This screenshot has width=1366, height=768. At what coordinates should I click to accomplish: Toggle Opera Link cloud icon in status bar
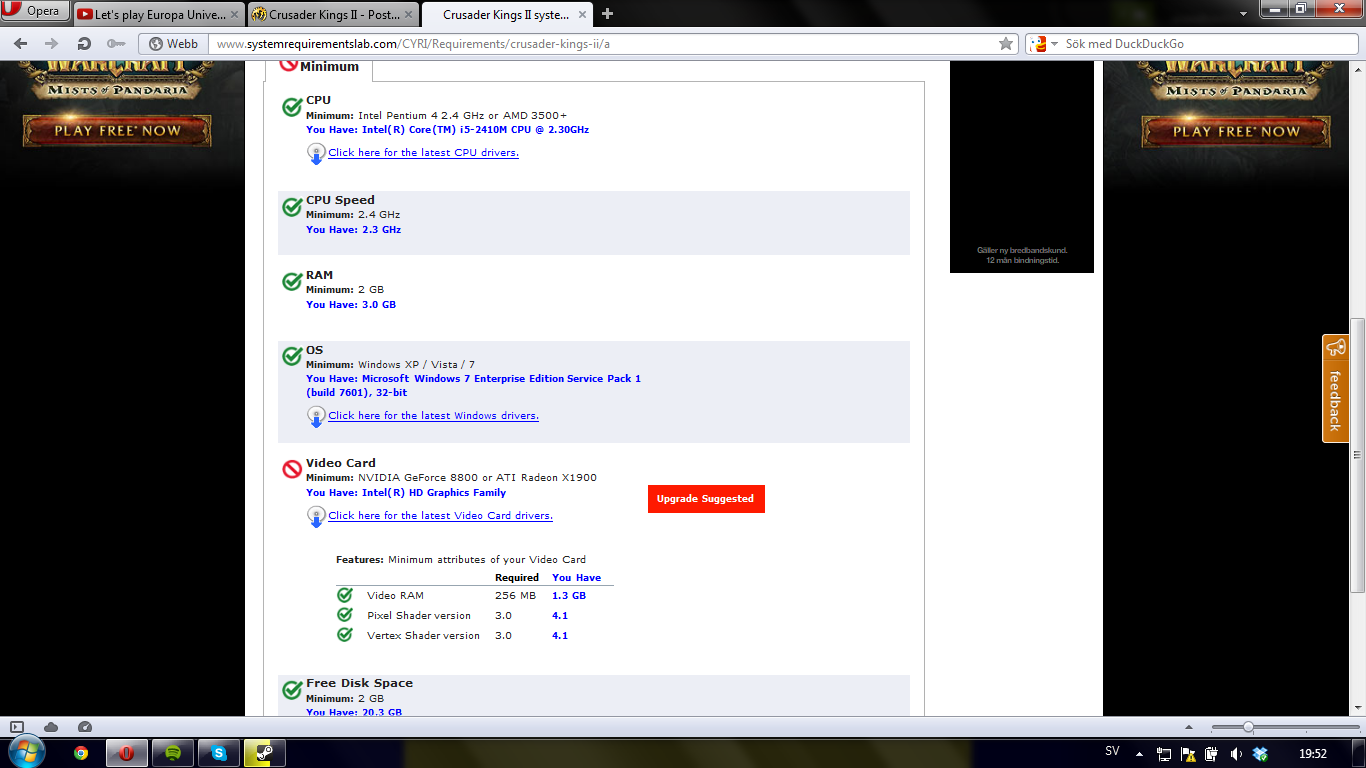point(51,727)
